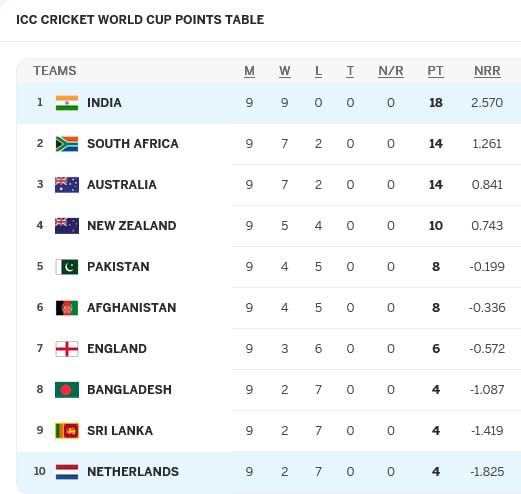
Task: Click the T ties column header
Action: (x=350, y=71)
